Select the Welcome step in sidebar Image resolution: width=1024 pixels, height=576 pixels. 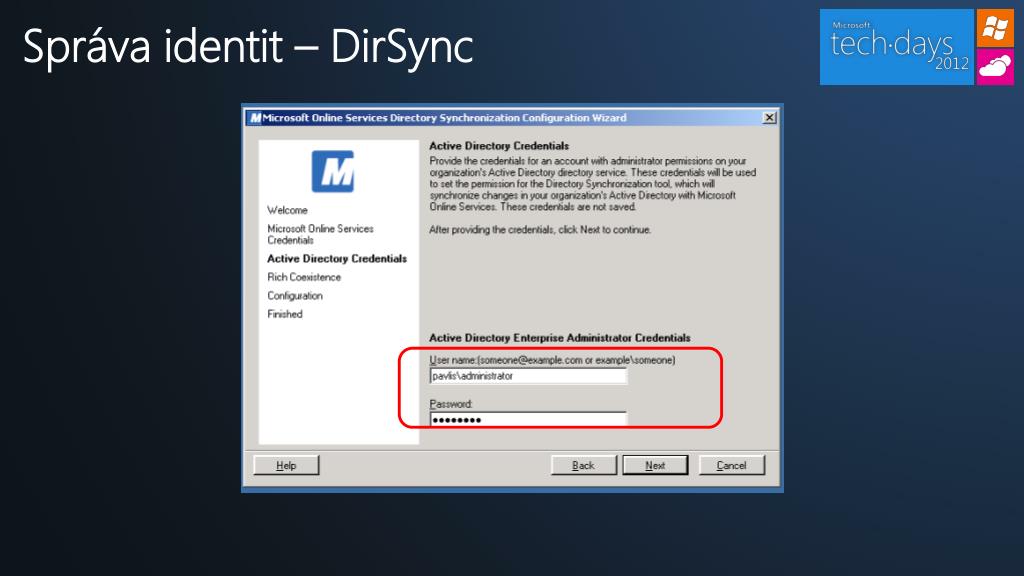[x=287, y=210]
